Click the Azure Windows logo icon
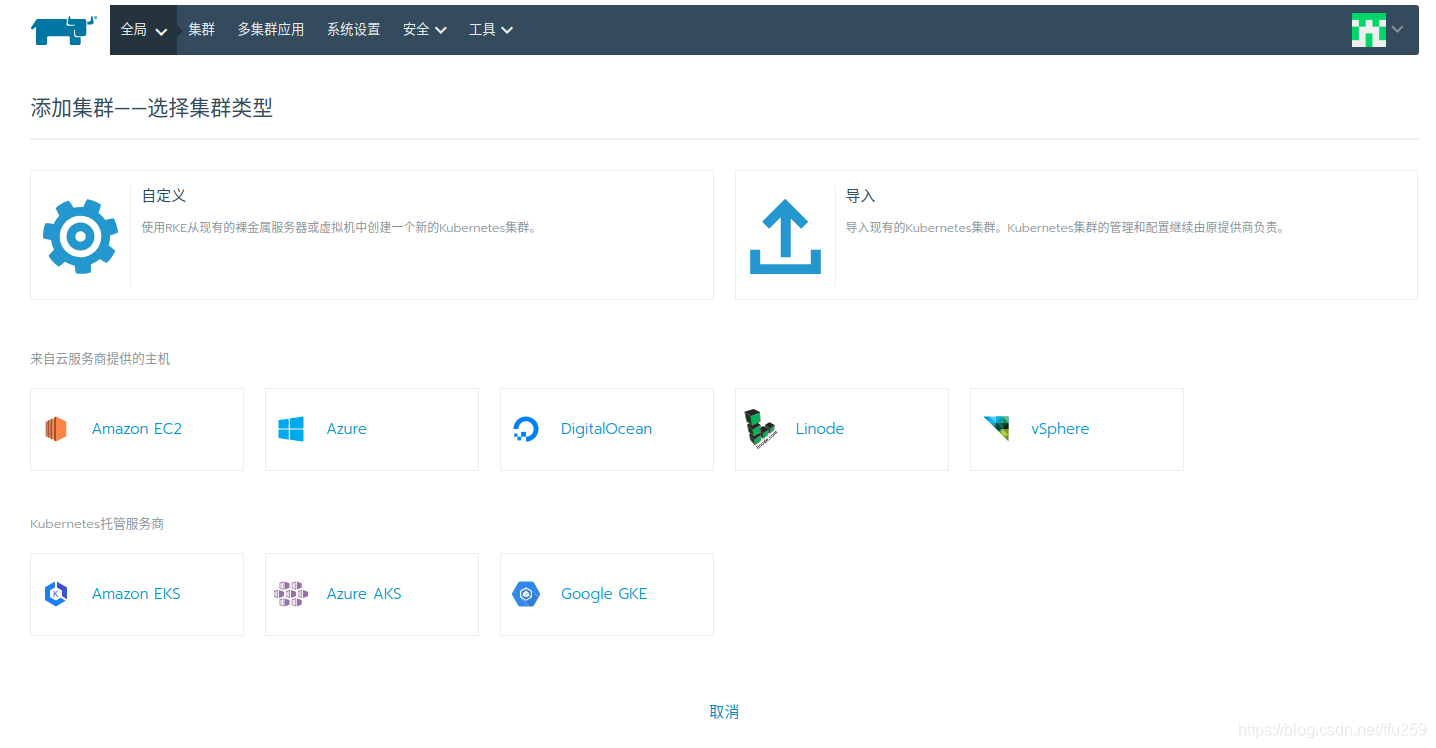The height and width of the screenshot is (748, 1436). pyautogui.click(x=291, y=429)
